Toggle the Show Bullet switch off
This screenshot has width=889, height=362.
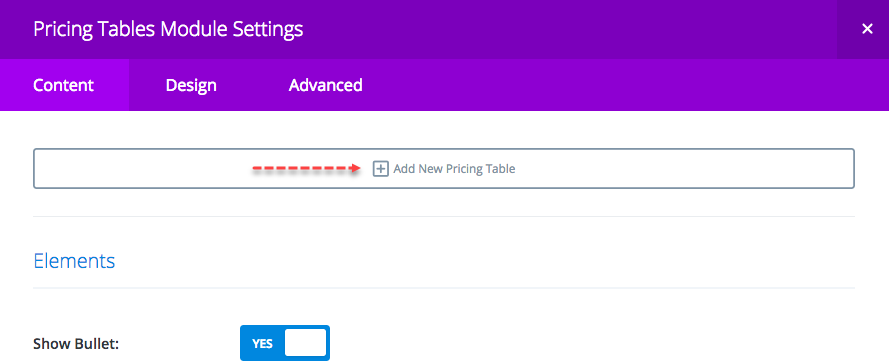[x=285, y=343]
